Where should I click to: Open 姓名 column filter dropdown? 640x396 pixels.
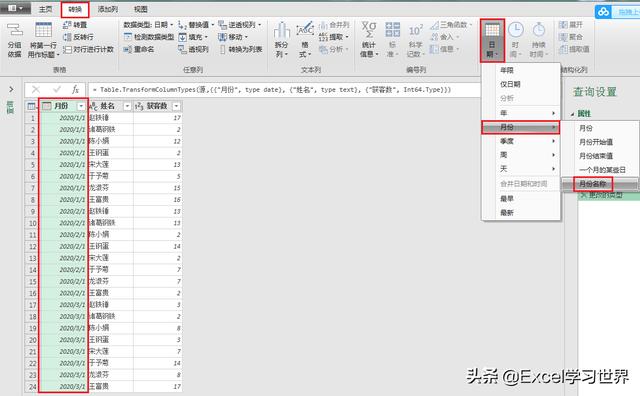tap(127, 106)
